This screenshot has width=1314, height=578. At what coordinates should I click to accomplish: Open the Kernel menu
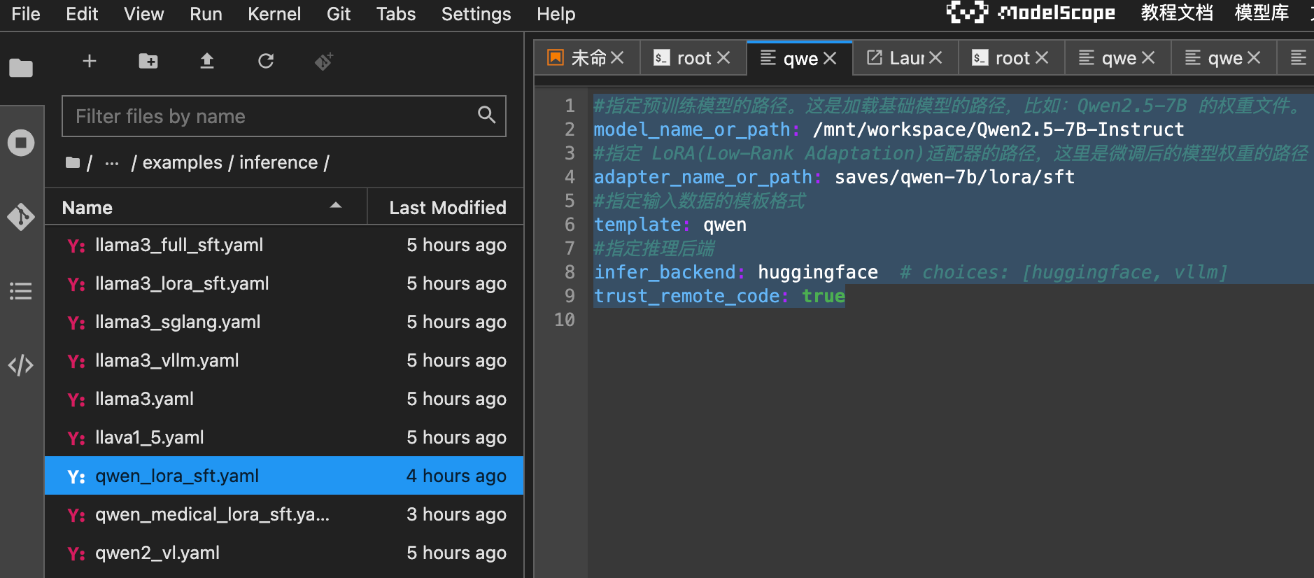(x=274, y=14)
